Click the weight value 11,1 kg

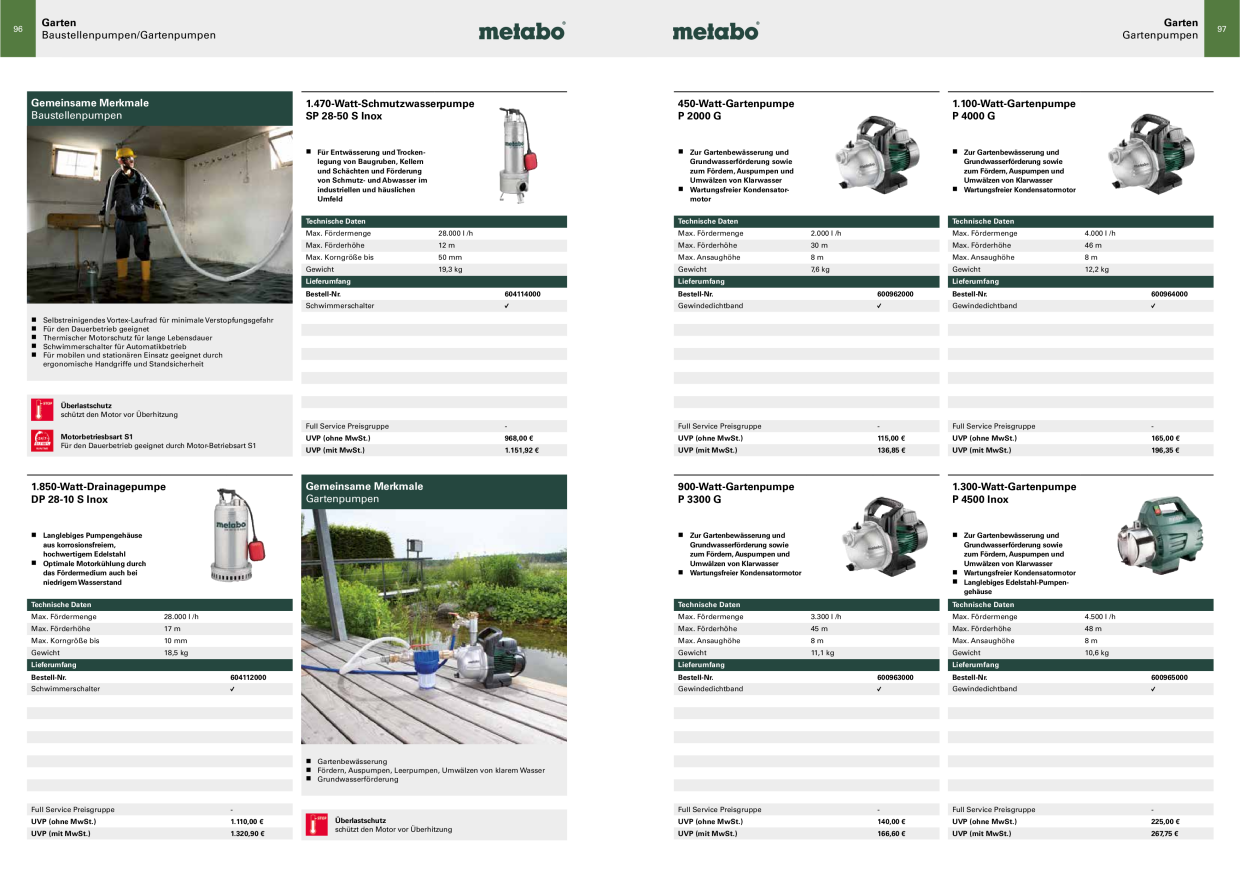click(822, 652)
